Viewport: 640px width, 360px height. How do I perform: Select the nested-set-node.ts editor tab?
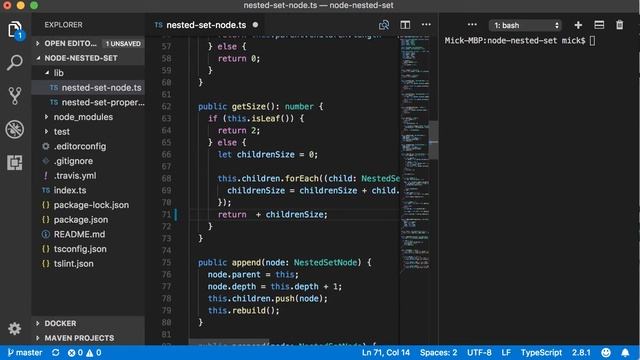tap(206, 25)
